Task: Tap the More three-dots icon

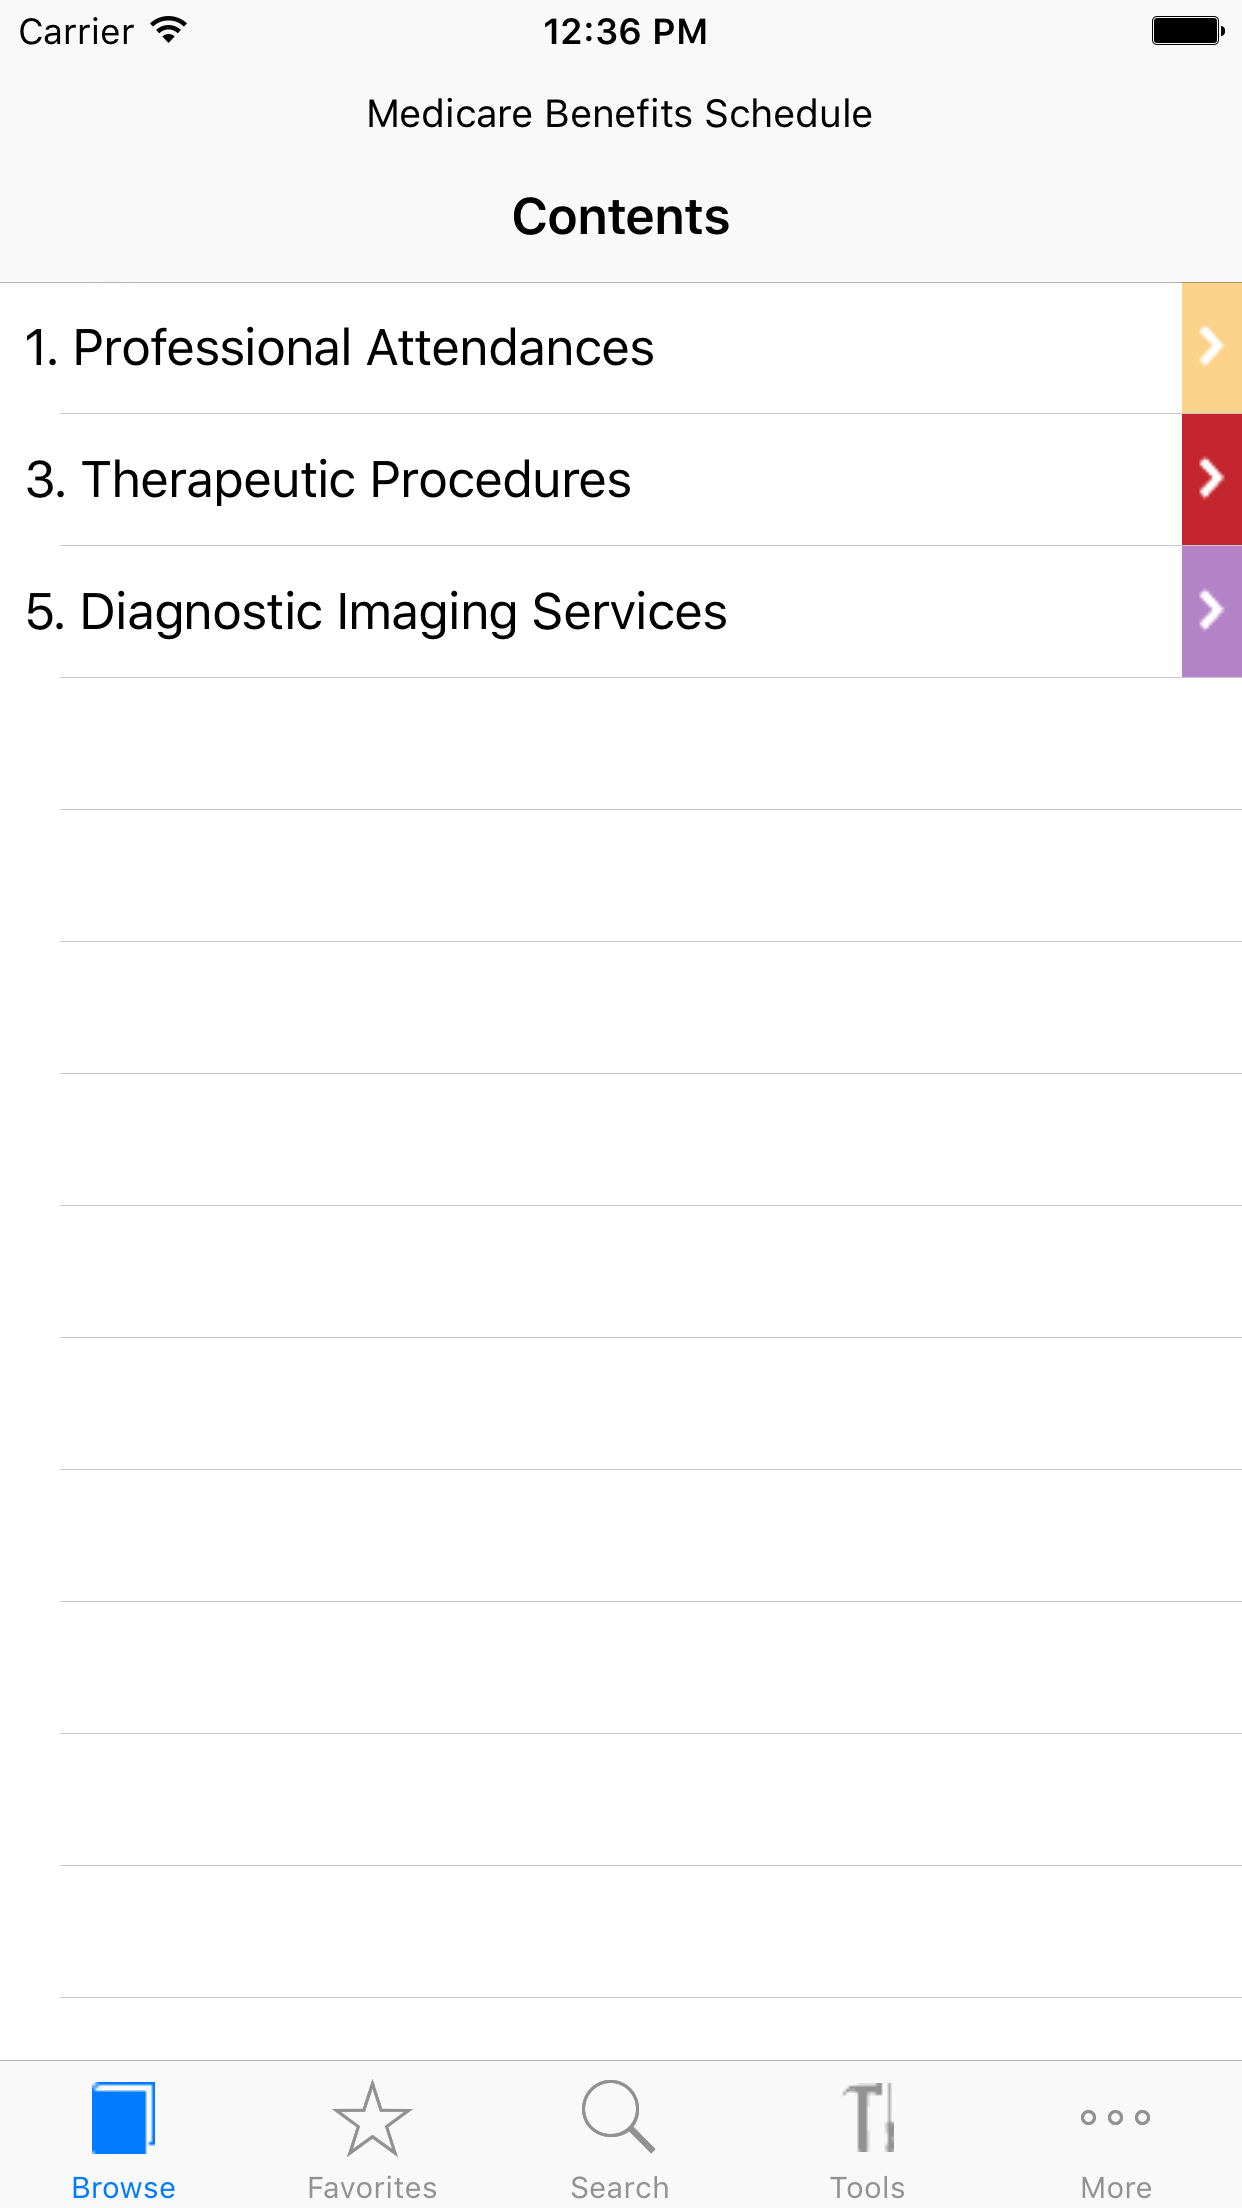Action: [x=1116, y=2117]
